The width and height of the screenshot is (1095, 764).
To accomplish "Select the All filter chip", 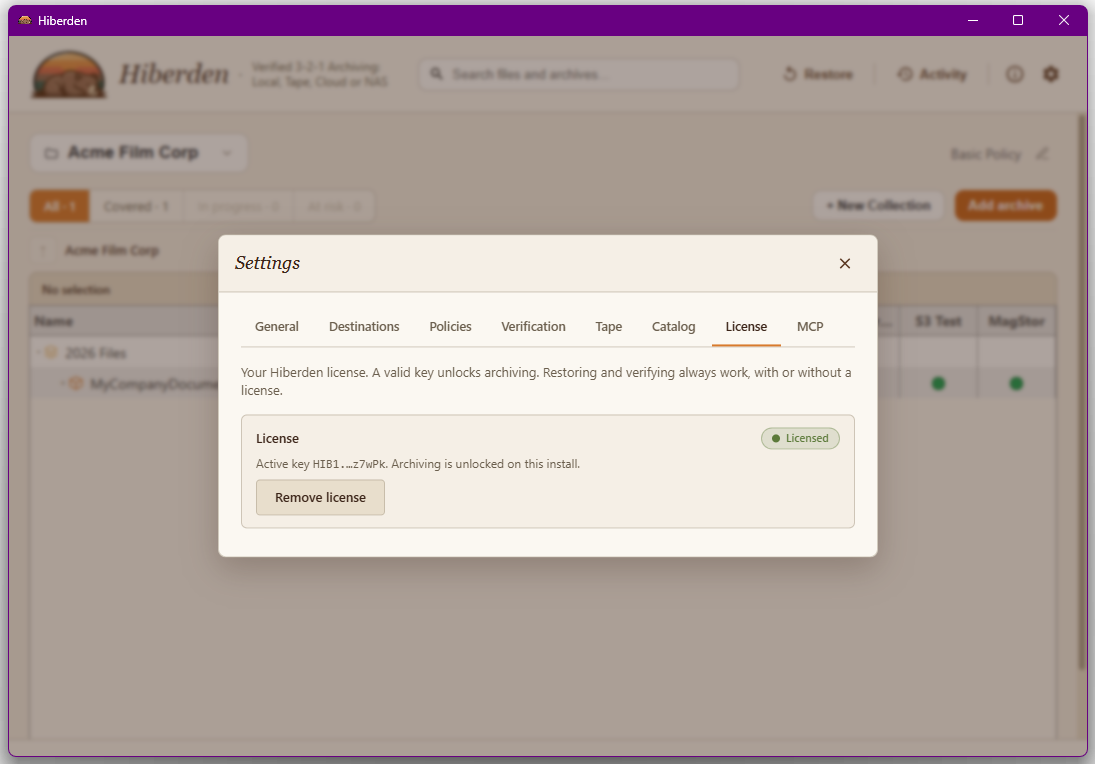I will pyautogui.click(x=59, y=206).
